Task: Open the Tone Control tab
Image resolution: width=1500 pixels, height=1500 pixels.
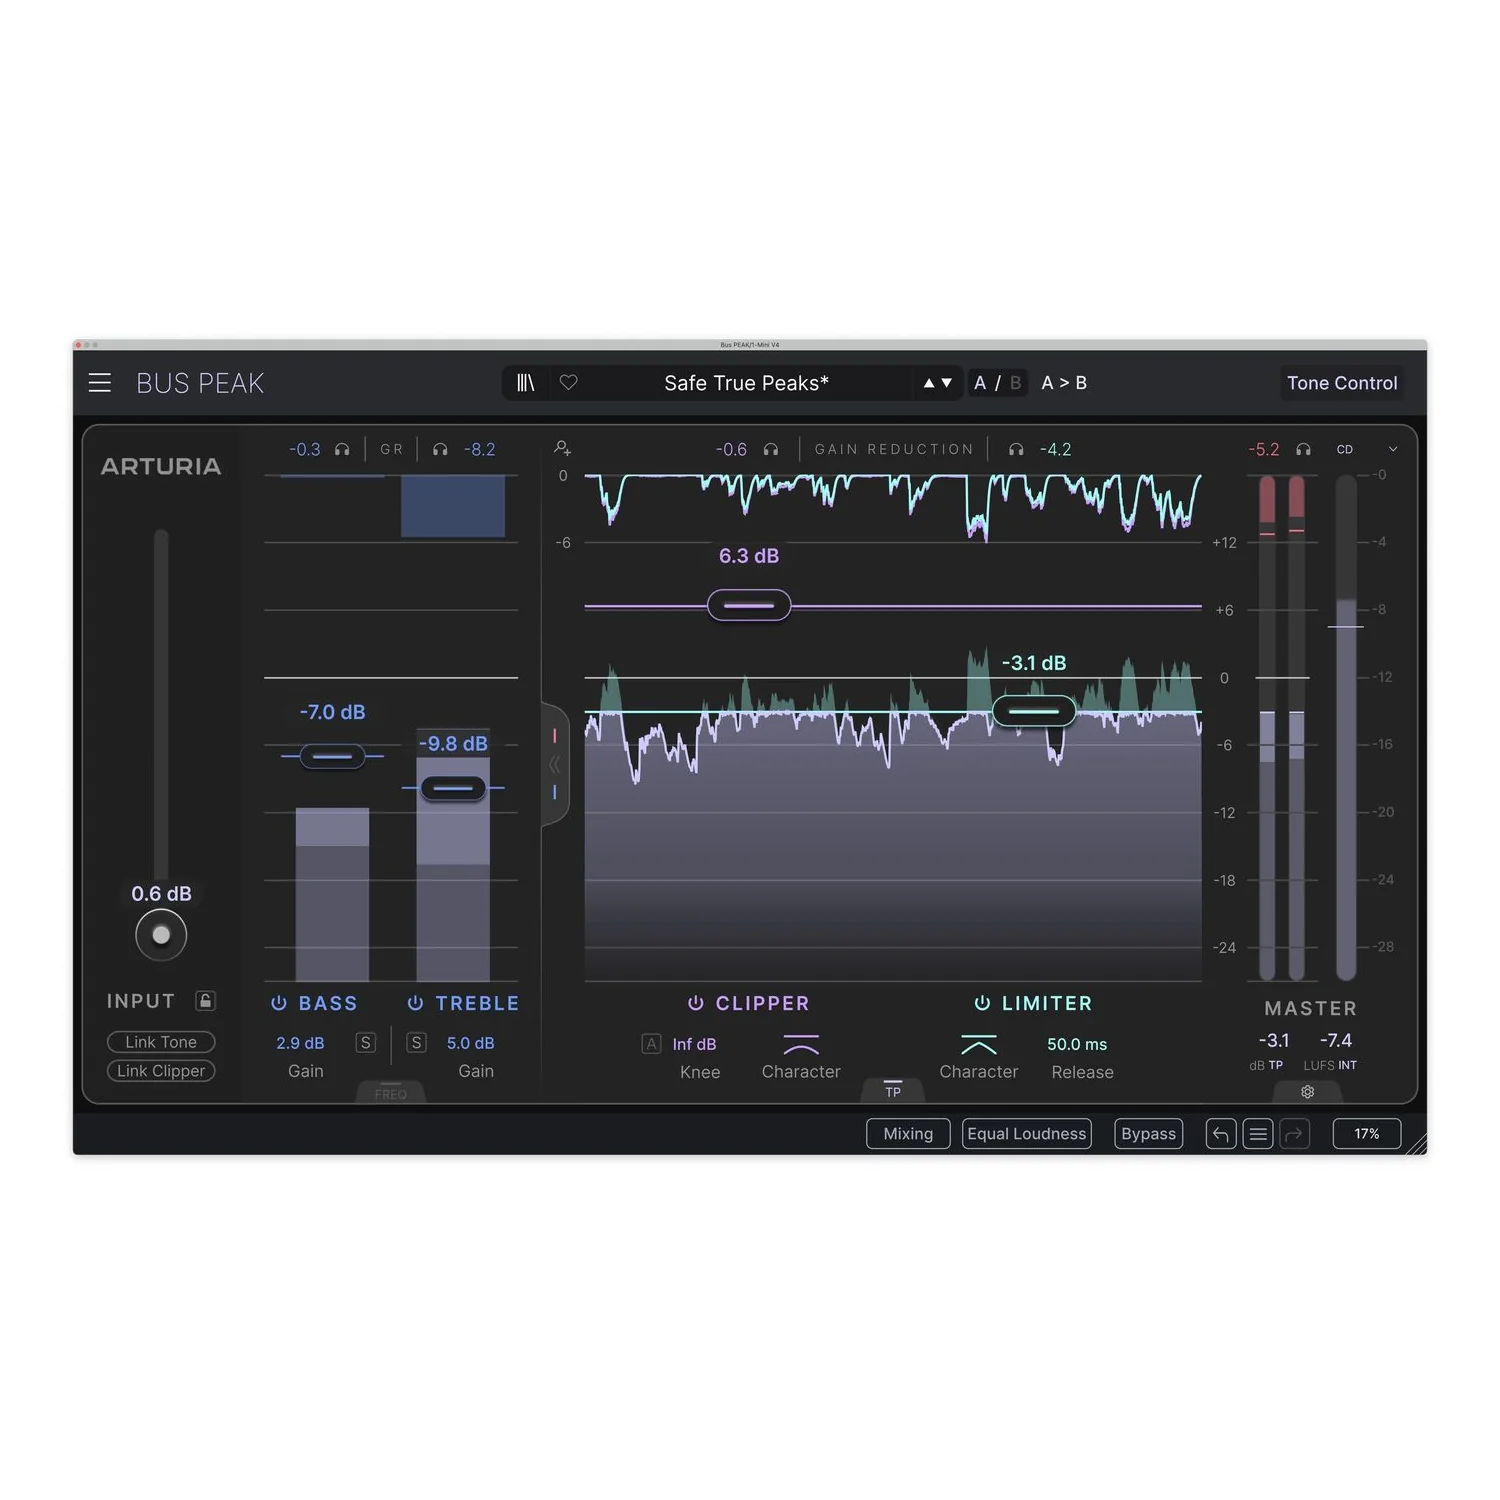Action: 1342,383
